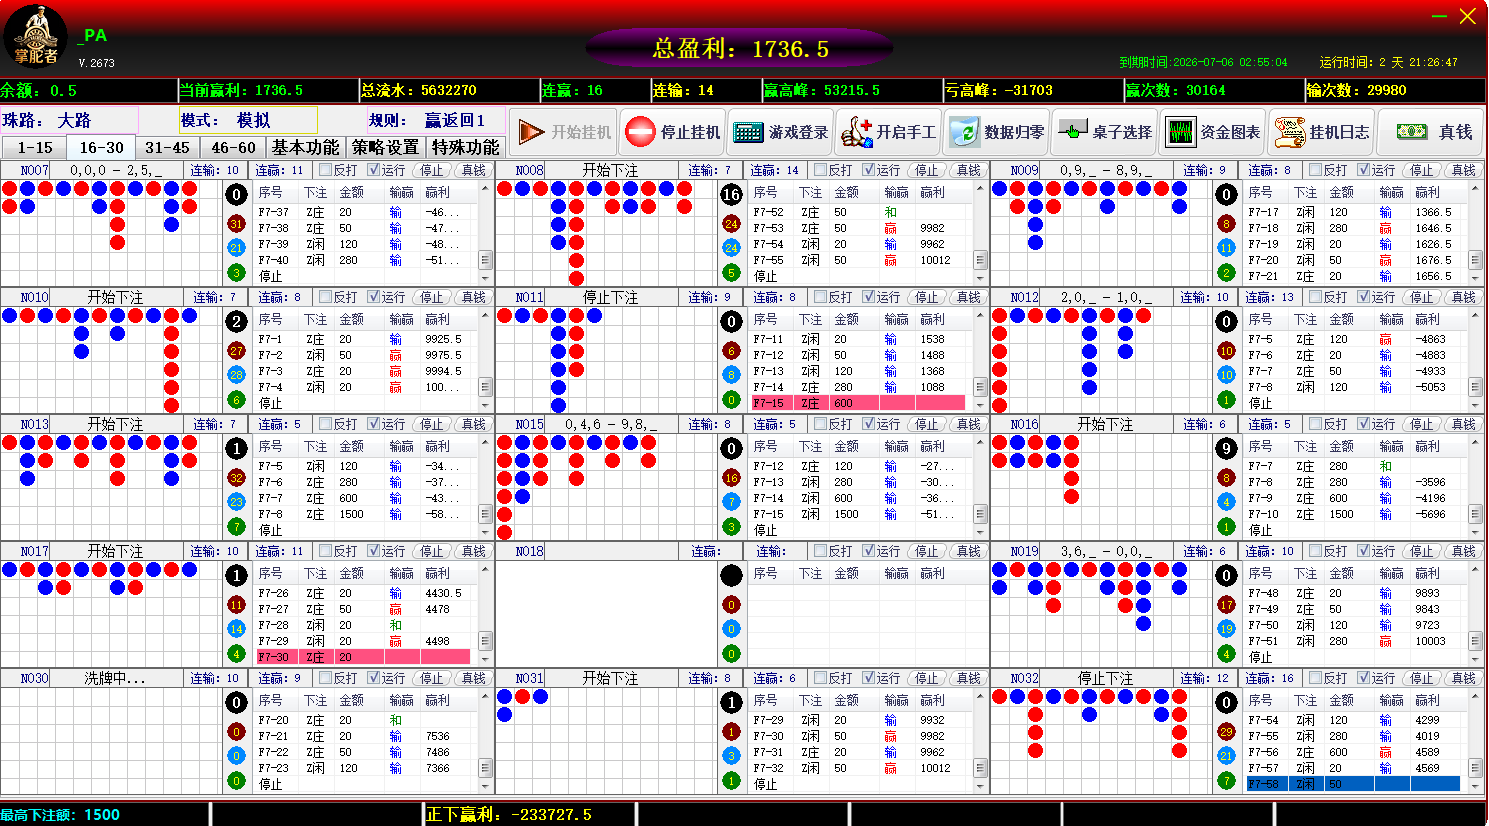Click scroll-up arrow of N007 bet list
This screenshot has width=1489, height=826.
click(485, 188)
